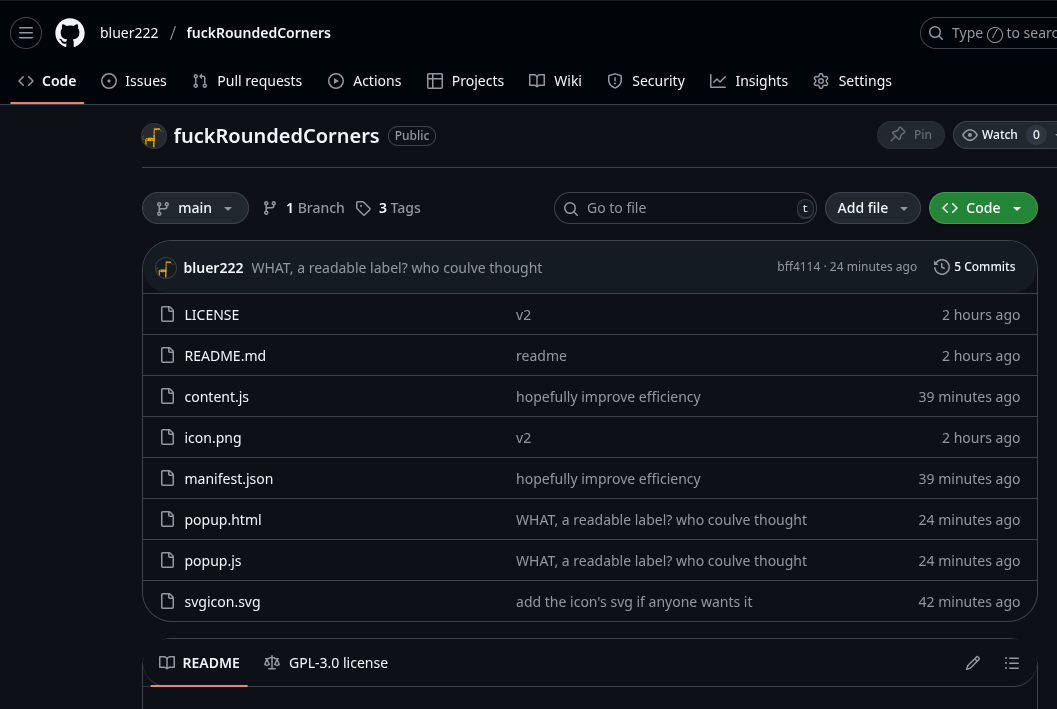
Task: Open the 'readme' commit message link
Action: tap(541, 356)
